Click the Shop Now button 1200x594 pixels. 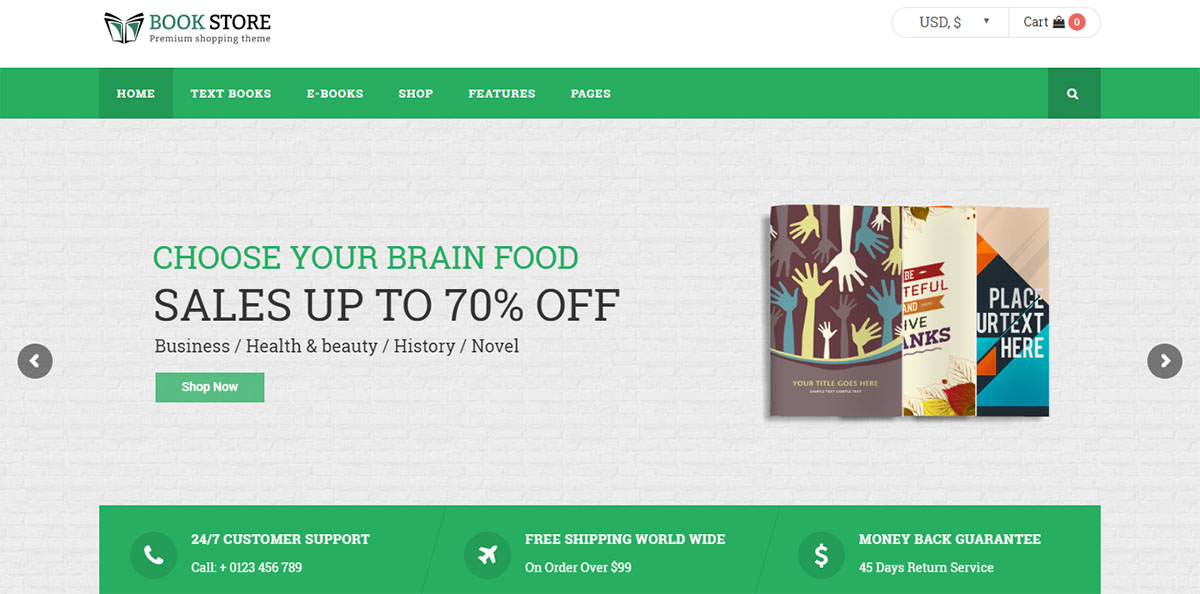pyautogui.click(x=210, y=387)
